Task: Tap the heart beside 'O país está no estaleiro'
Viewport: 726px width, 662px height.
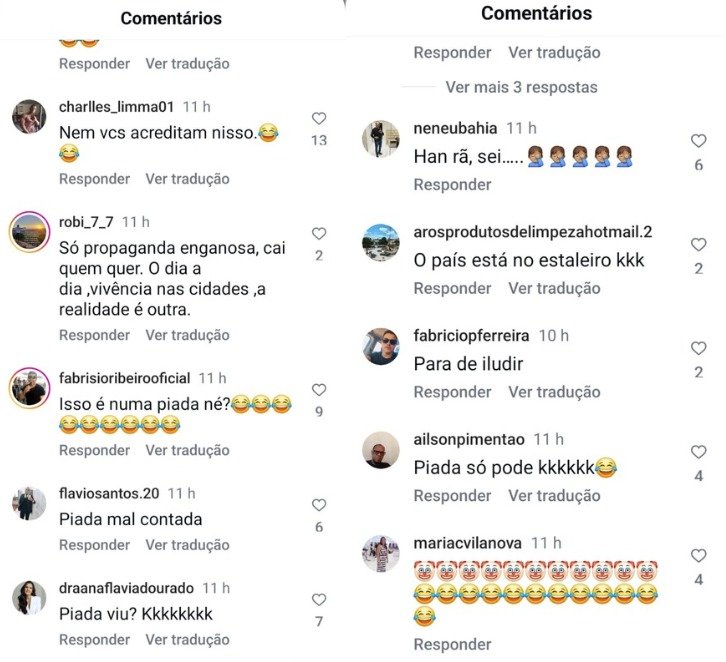Action: [x=698, y=244]
